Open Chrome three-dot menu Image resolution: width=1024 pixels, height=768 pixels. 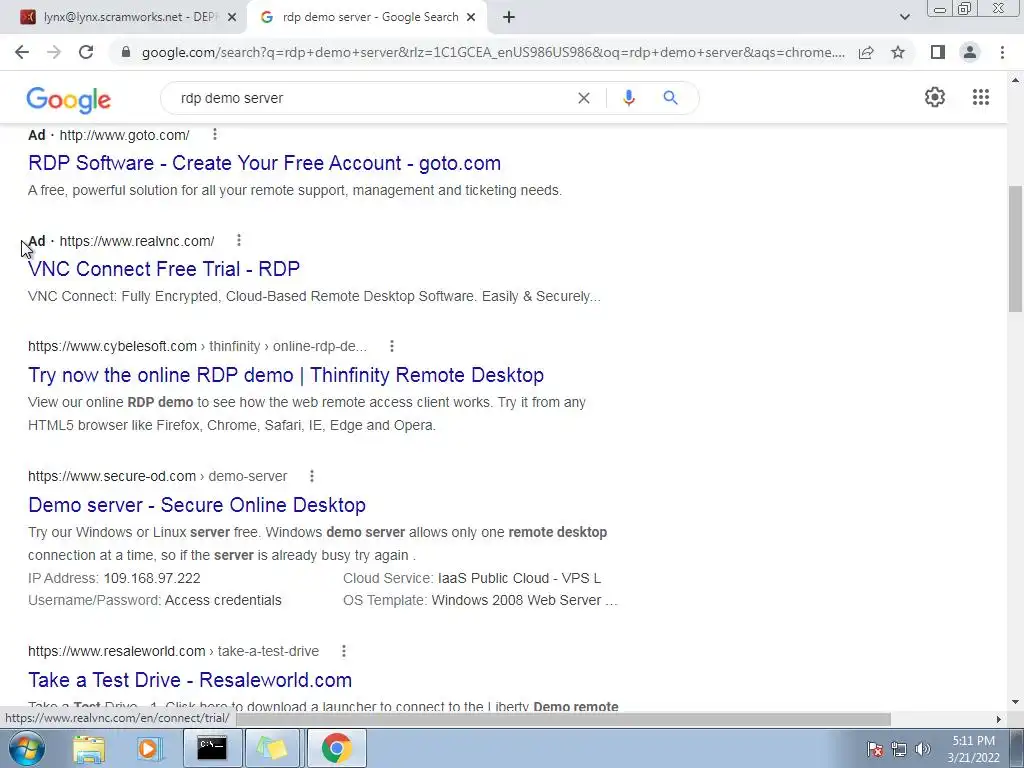click(1002, 52)
